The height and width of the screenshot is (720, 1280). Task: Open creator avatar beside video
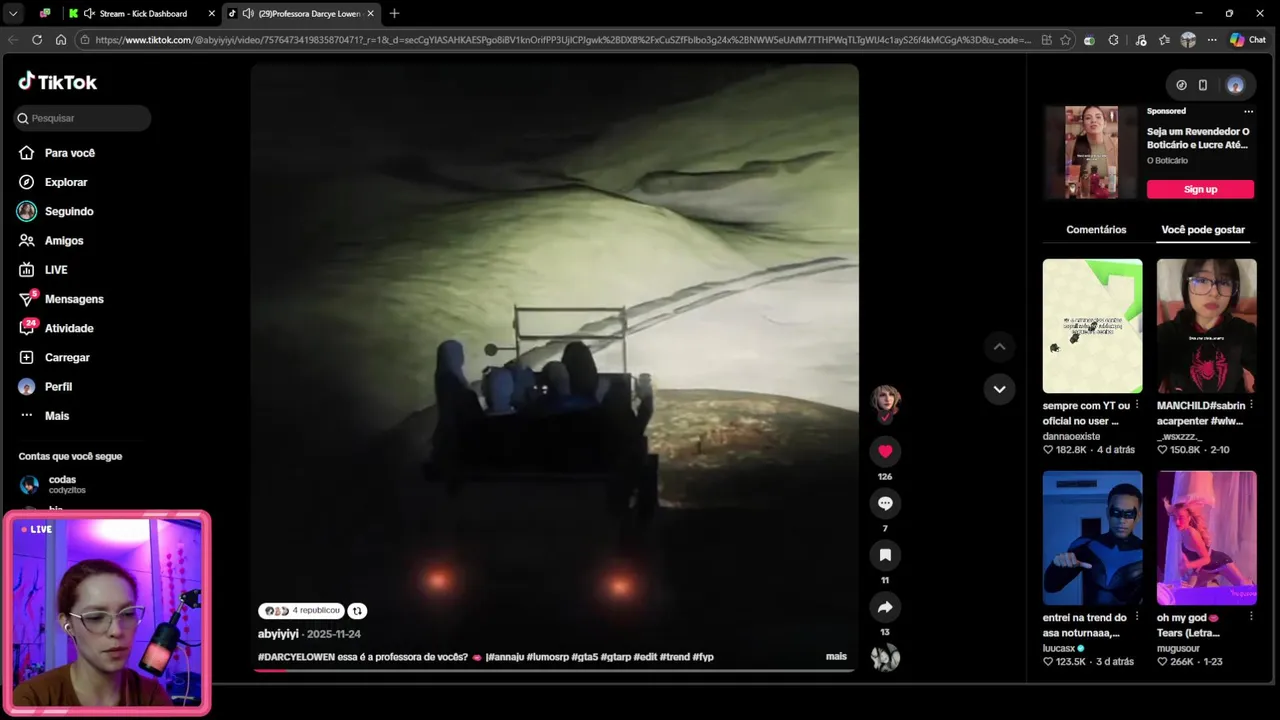(x=885, y=402)
